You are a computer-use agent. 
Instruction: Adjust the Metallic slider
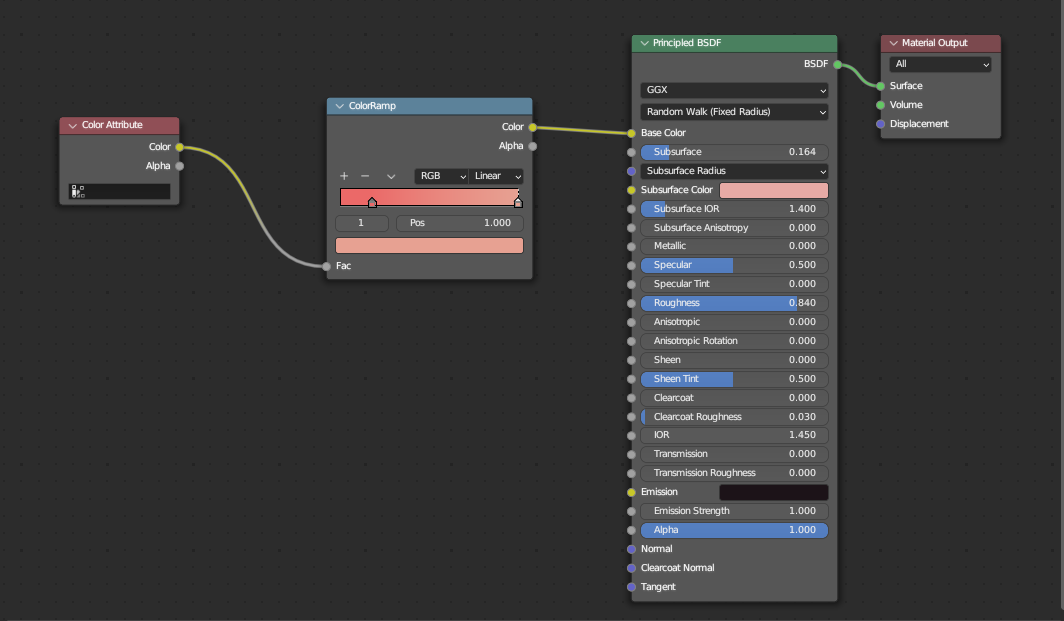coord(734,246)
